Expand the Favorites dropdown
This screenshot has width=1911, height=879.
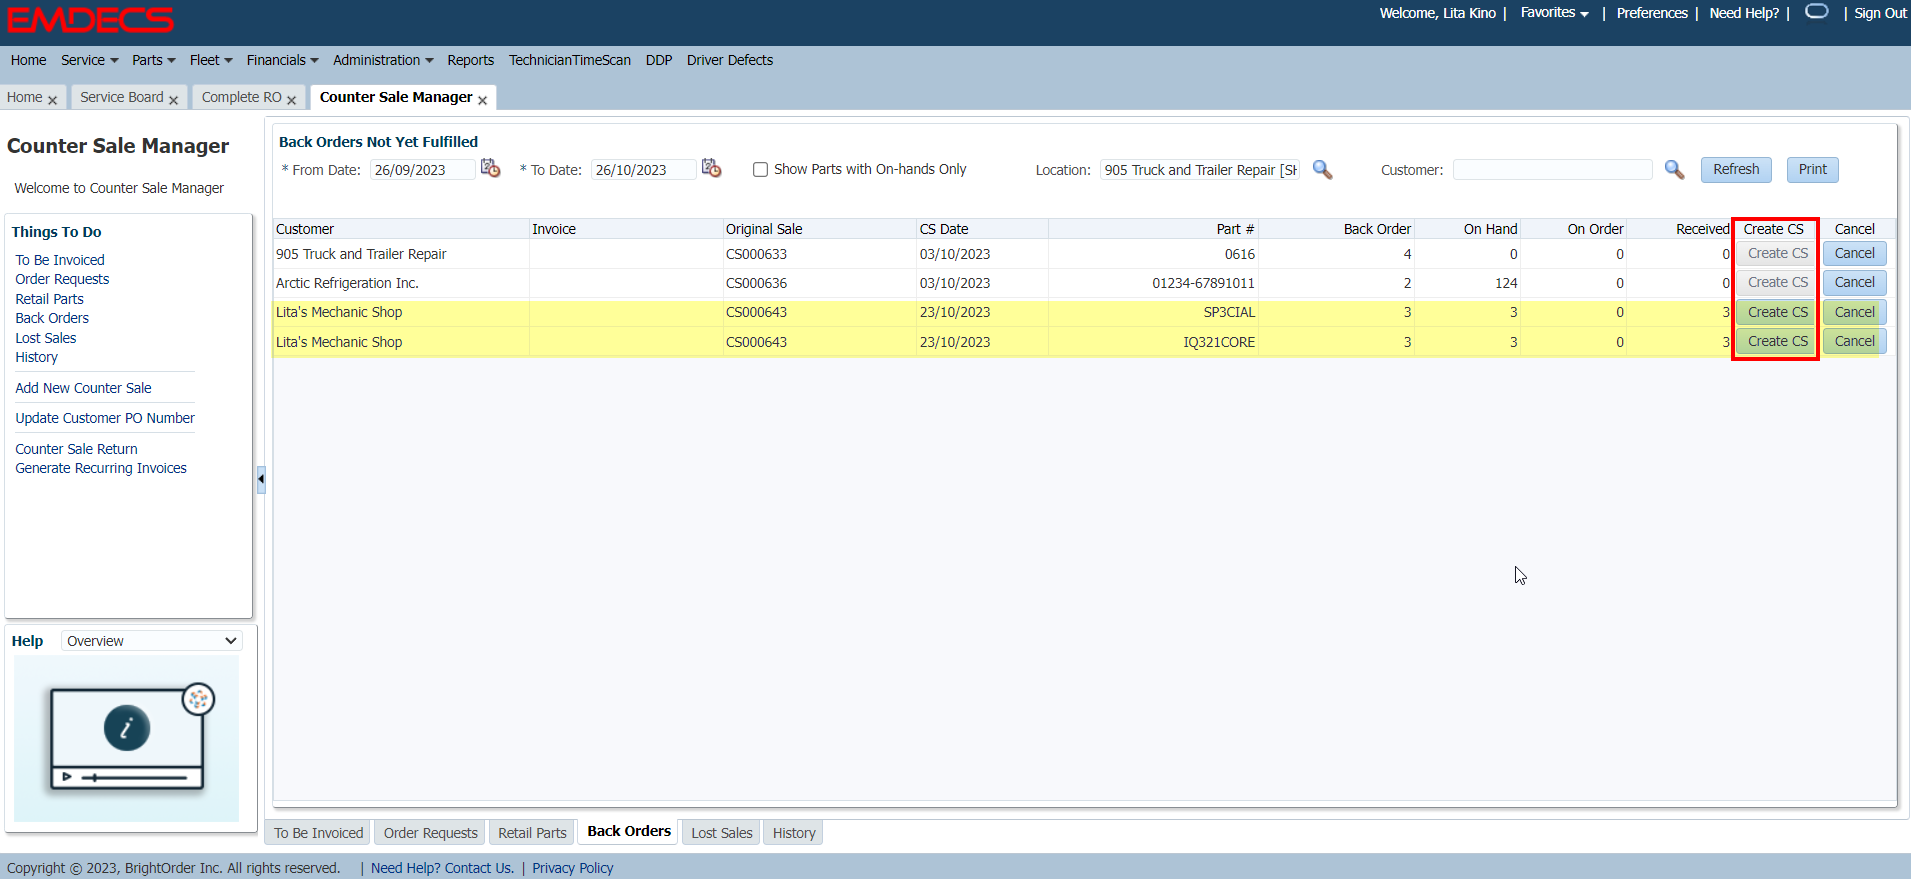(x=1554, y=13)
